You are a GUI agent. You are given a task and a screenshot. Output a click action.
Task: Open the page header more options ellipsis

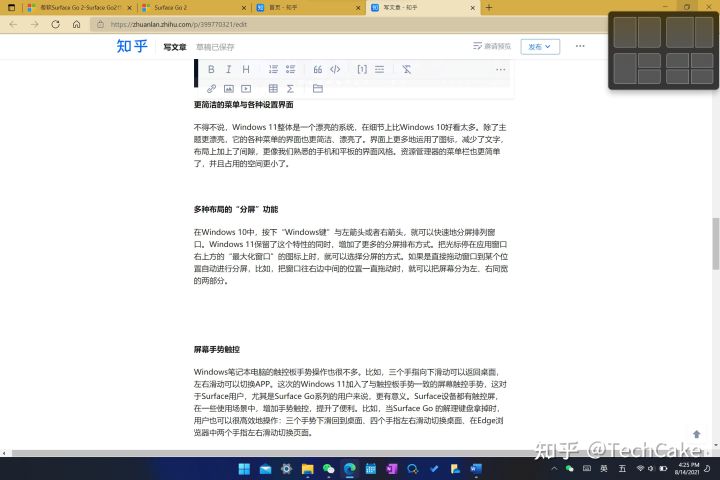pos(580,46)
